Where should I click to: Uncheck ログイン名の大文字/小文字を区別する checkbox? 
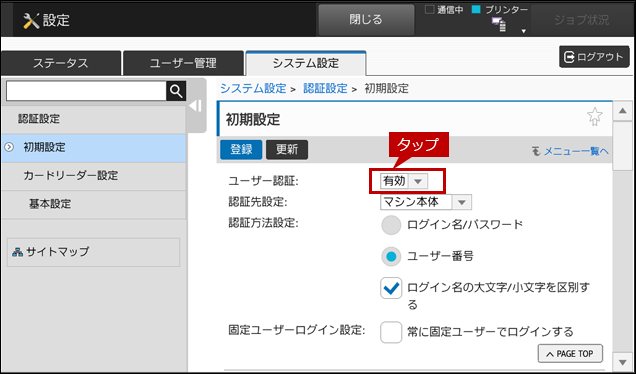pyautogui.click(x=391, y=288)
